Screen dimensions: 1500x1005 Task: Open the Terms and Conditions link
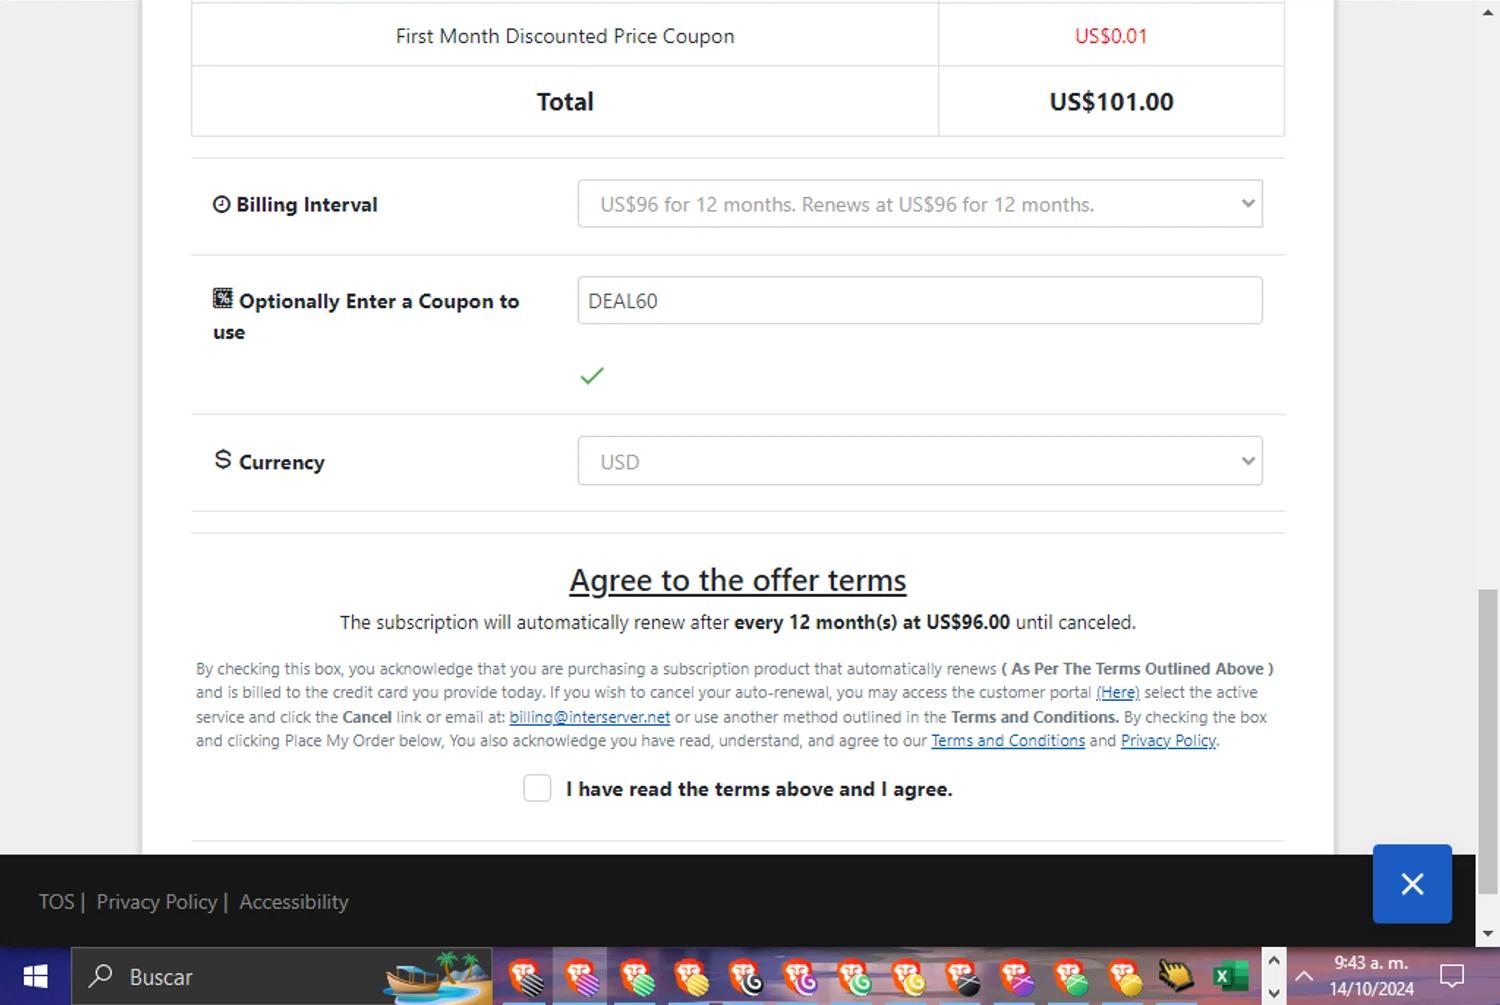point(1007,741)
